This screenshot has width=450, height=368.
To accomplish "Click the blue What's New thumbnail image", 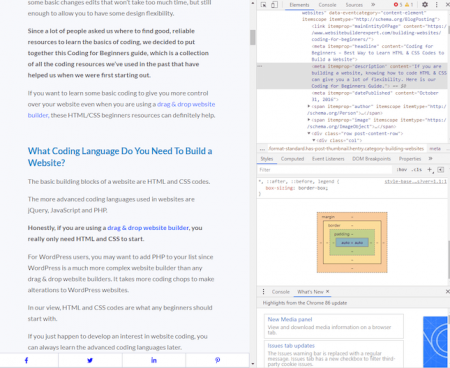I will coord(435,342).
